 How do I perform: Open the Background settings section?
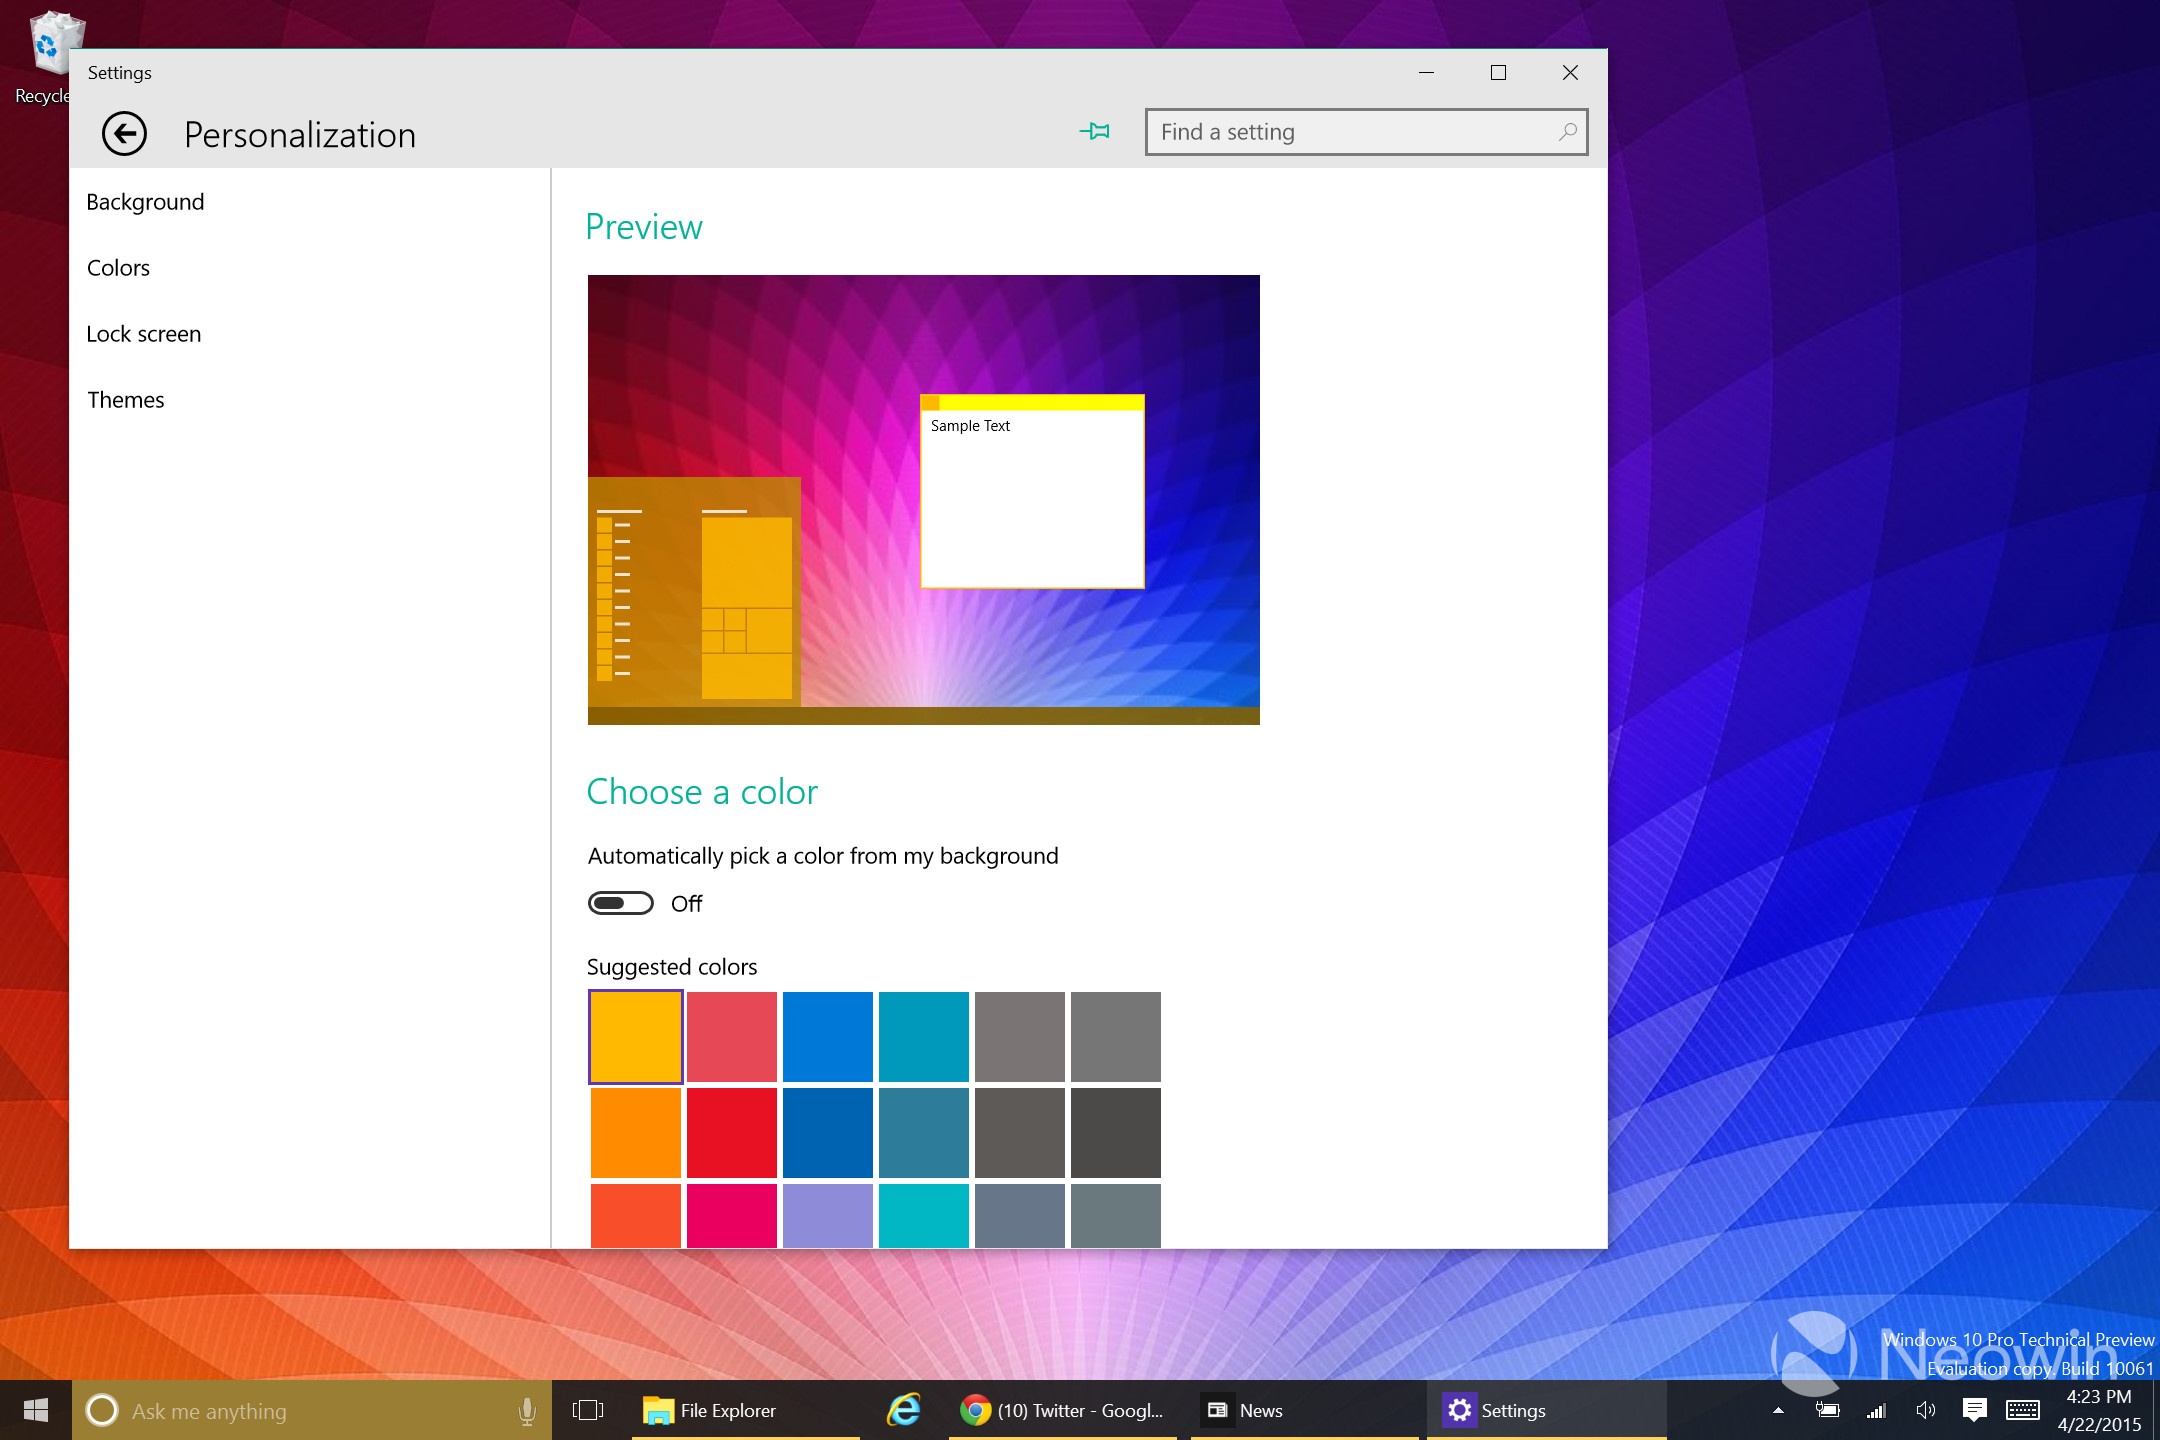tap(145, 202)
